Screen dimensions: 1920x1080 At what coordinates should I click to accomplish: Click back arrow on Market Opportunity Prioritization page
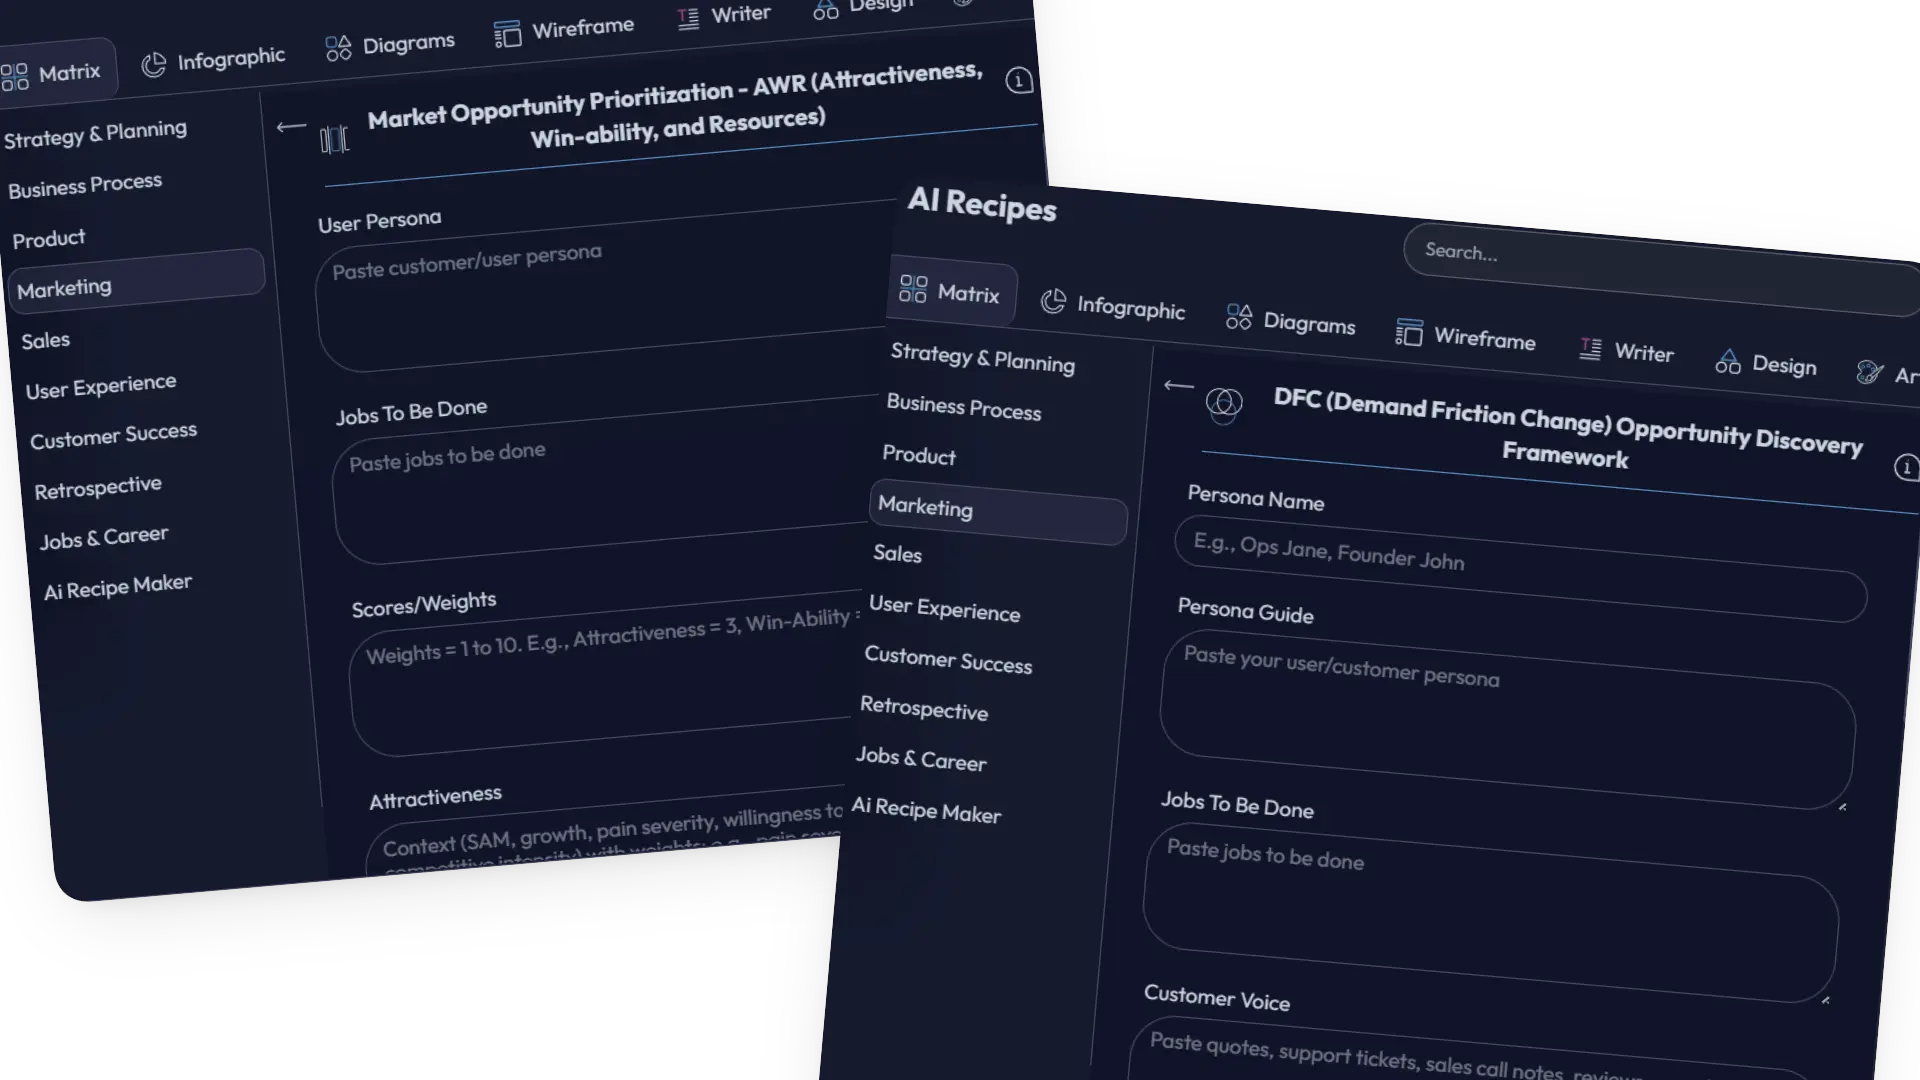click(x=291, y=126)
